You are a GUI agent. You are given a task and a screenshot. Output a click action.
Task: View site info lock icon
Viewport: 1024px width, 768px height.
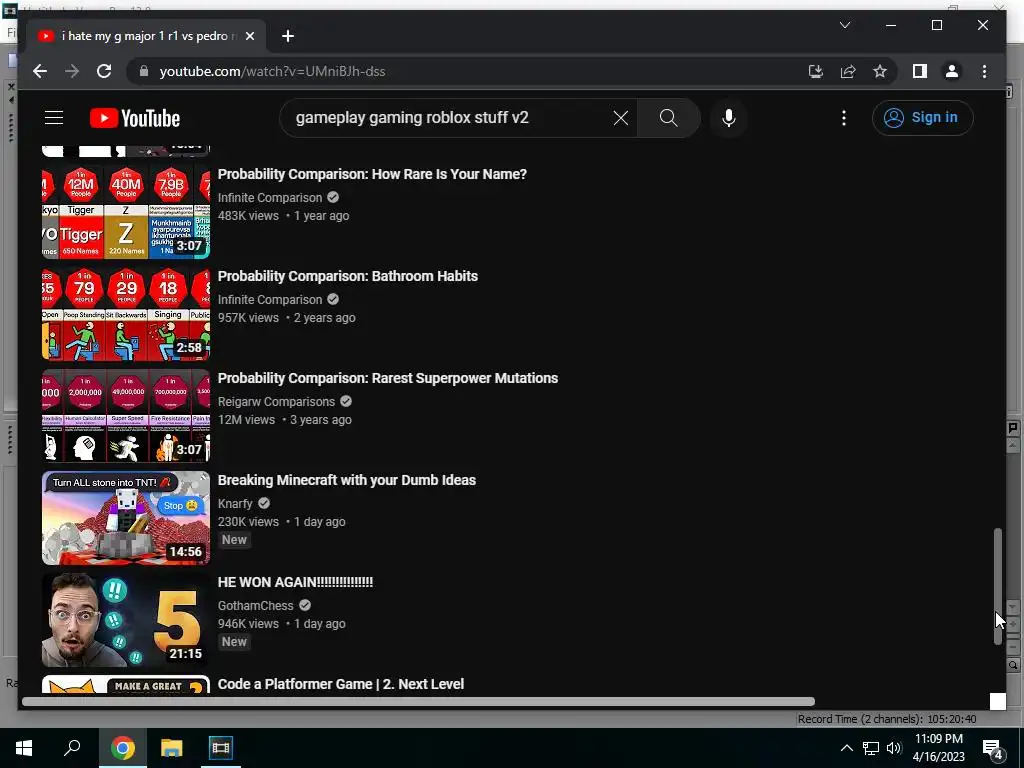[144, 71]
